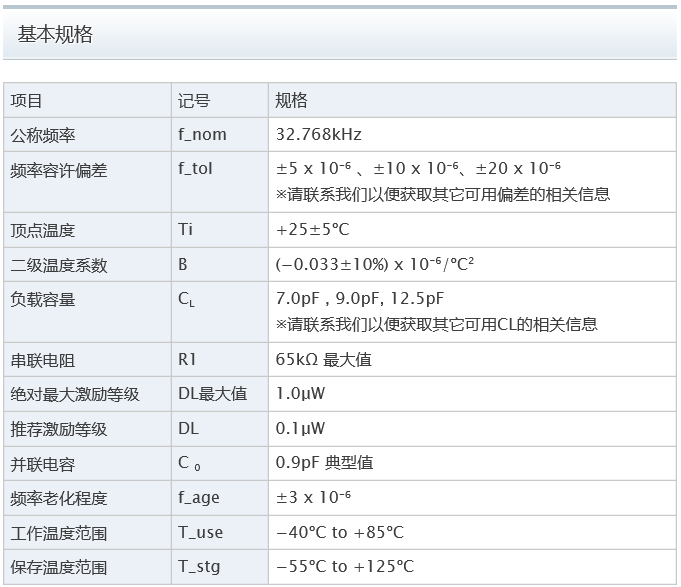Click the 7.0pF, 9.0pF, 12.5pF load values
The height and width of the screenshot is (587, 681).
(359, 299)
